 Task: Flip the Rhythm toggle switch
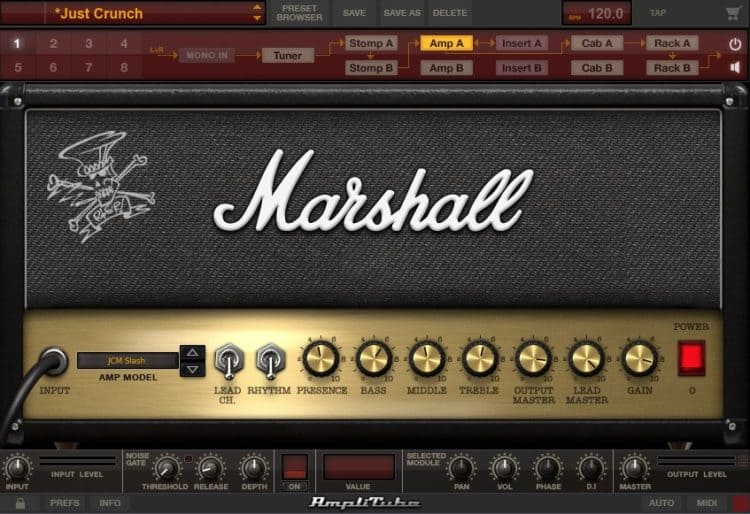270,361
